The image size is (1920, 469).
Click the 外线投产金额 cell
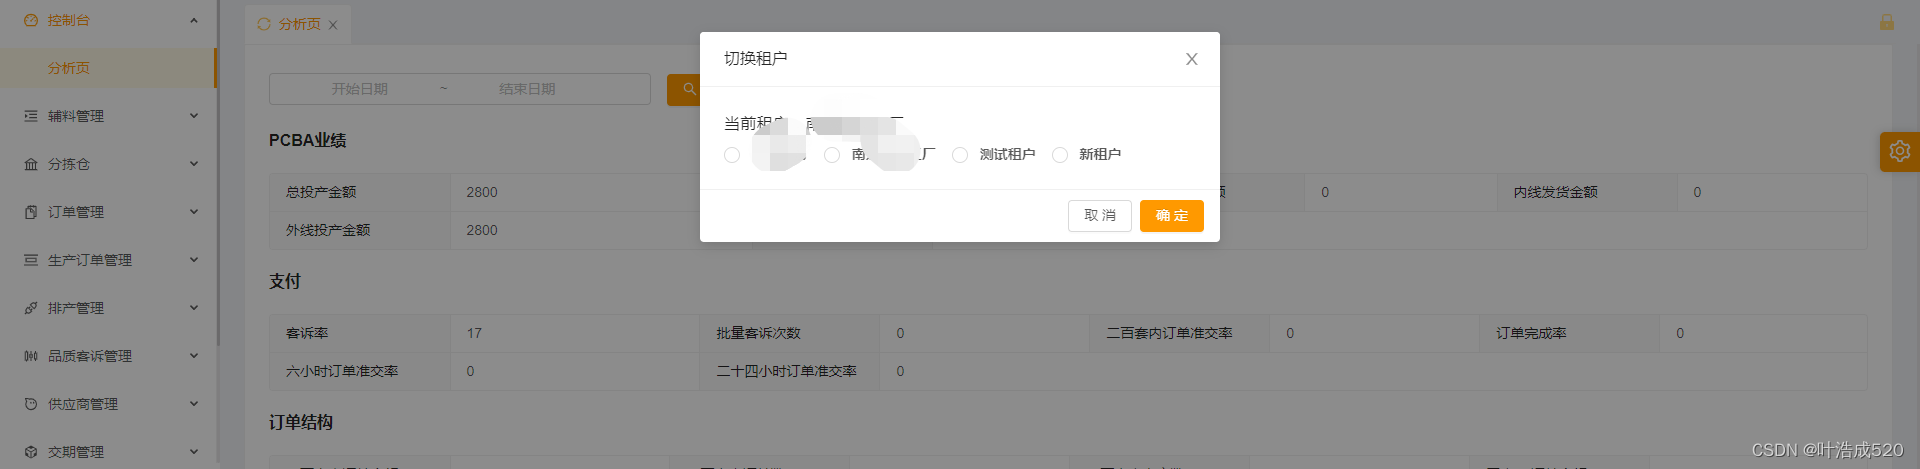click(360, 230)
